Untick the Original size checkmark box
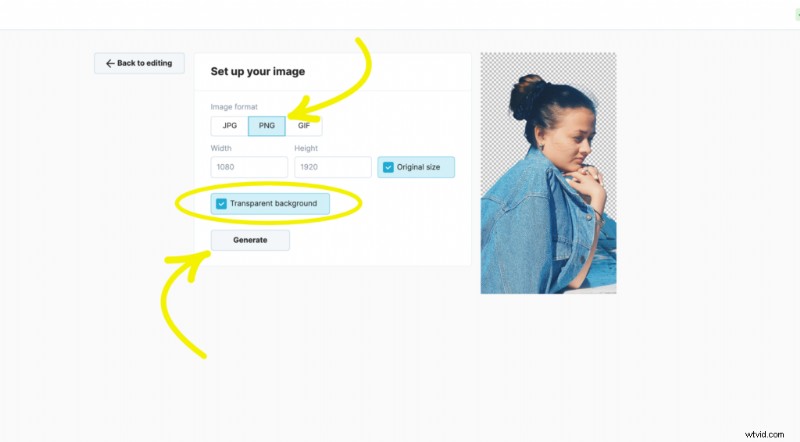The width and height of the screenshot is (800, 442). pos(388,167)
